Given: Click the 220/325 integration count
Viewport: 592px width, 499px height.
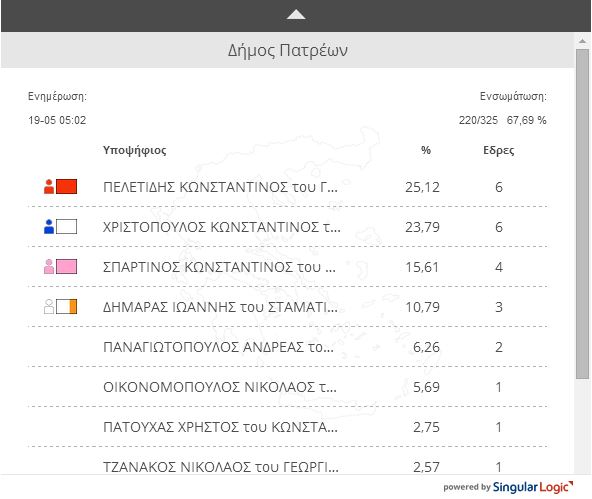Looking at the screenshot, I should pos(478,120).
